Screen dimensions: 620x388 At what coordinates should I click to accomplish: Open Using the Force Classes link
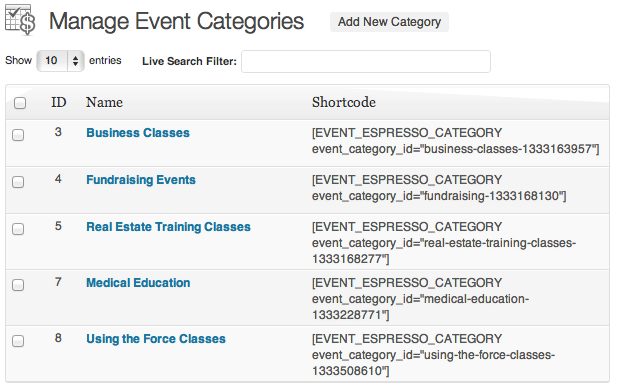pos(156,339)
